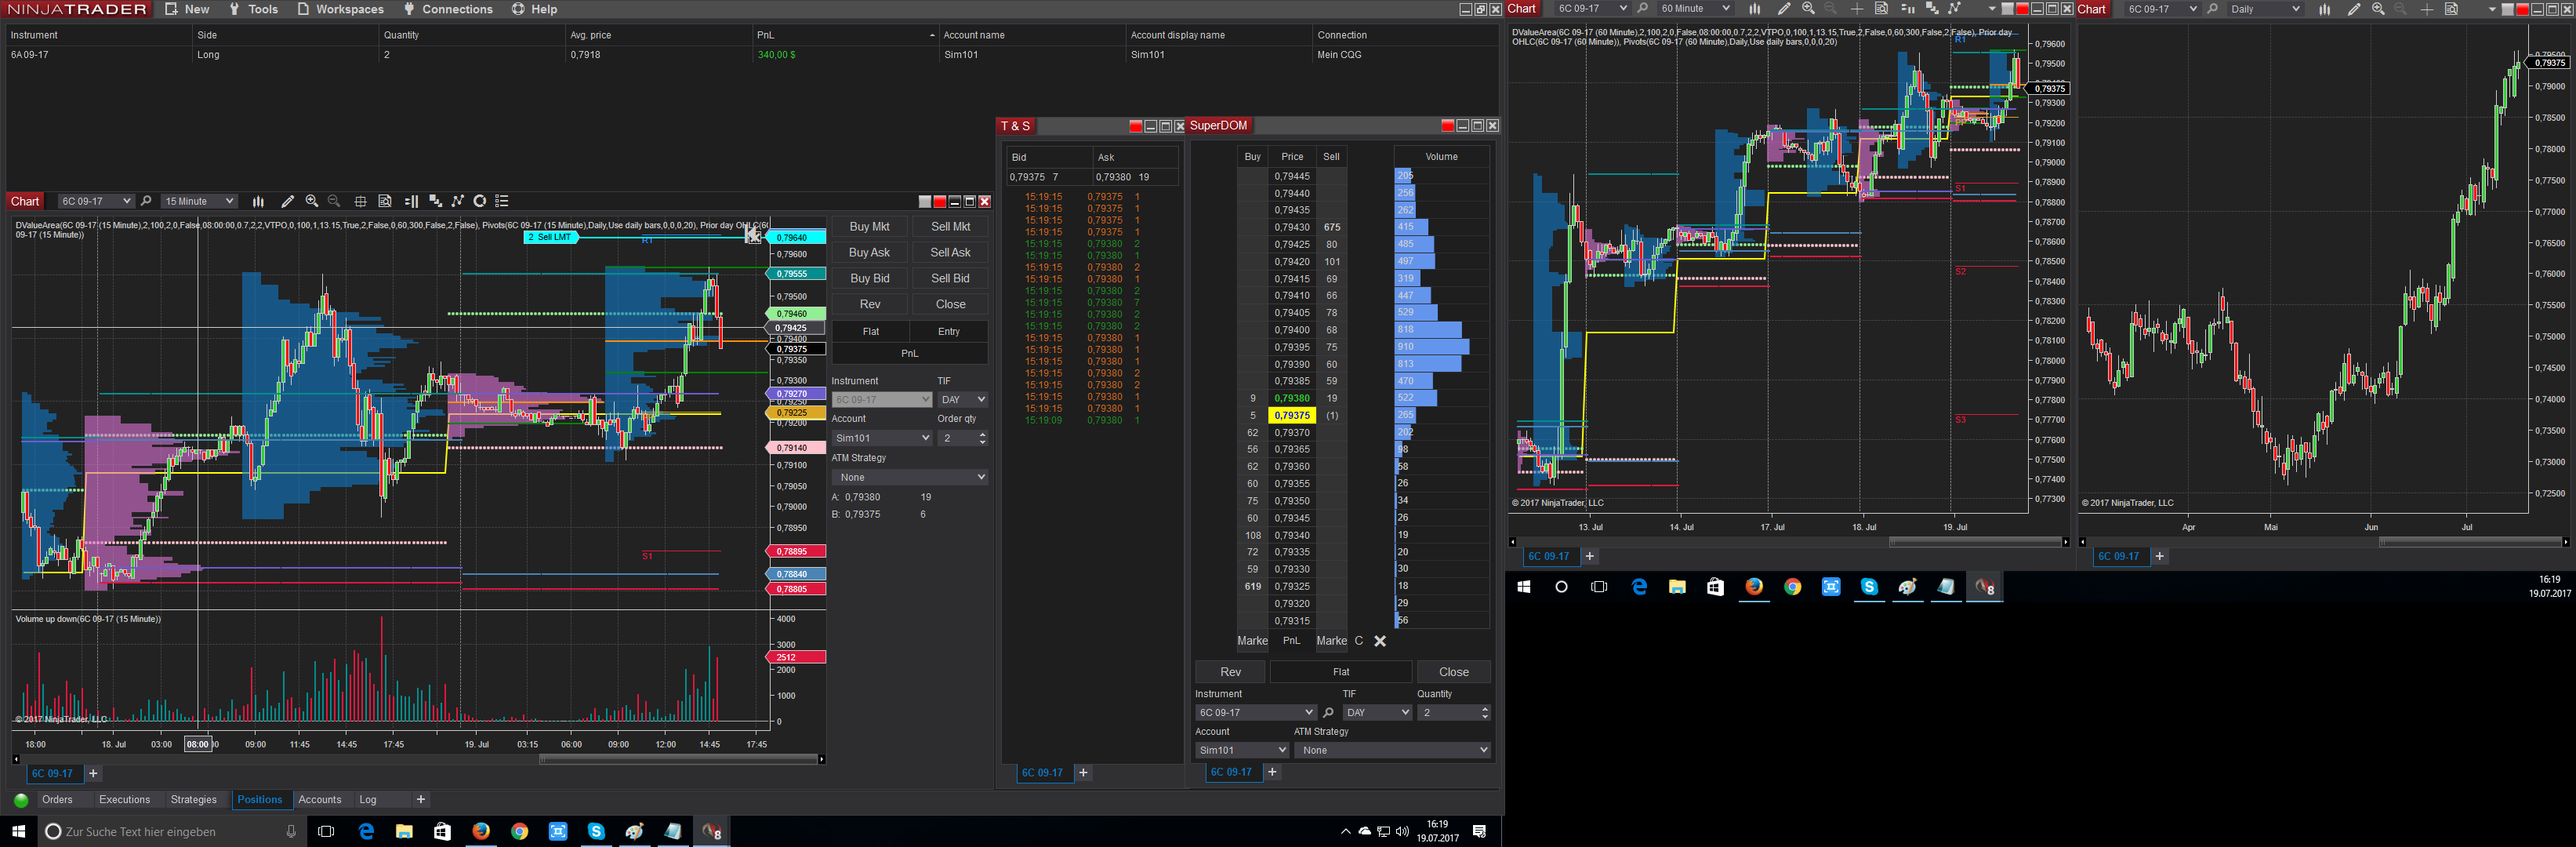Open strategies icon in 60 Minute chart
2576x847 pixels.
click(x=1954, y=9)
